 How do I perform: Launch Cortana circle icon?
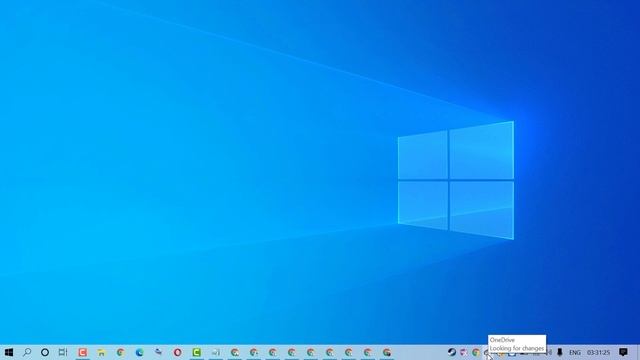tap(45, 352)
